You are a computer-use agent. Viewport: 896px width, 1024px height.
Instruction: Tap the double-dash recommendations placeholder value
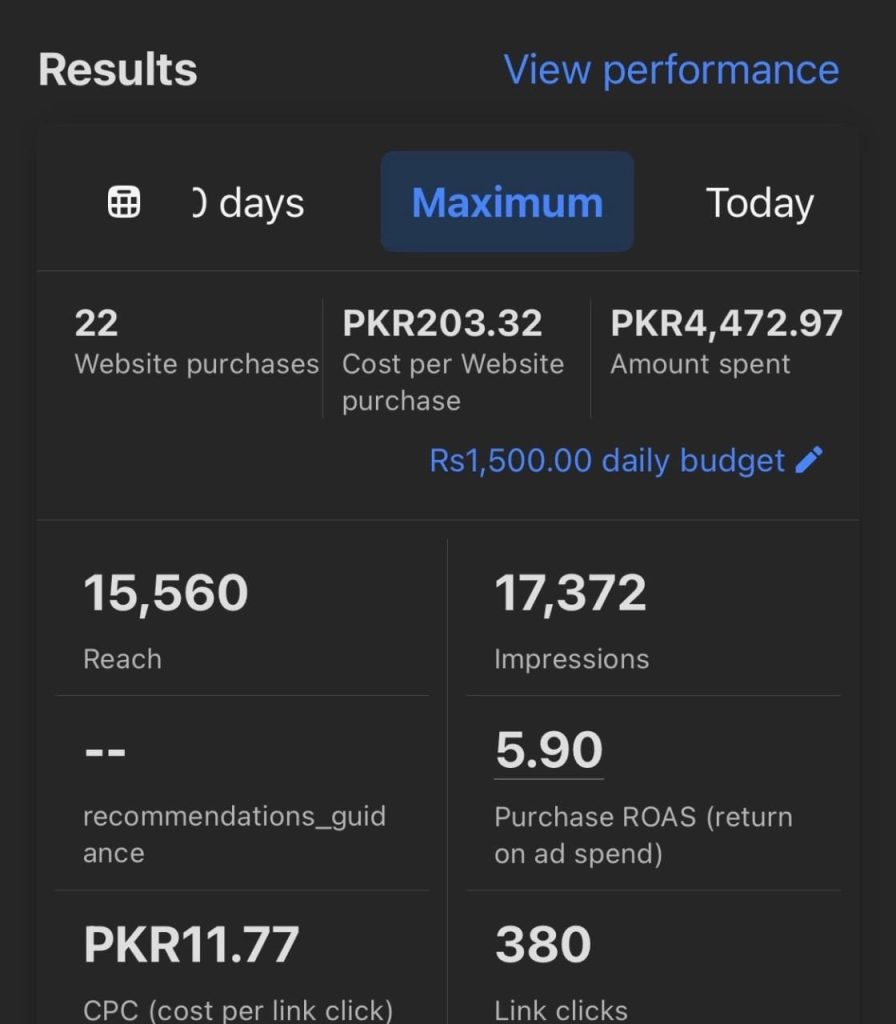point(105,751)
